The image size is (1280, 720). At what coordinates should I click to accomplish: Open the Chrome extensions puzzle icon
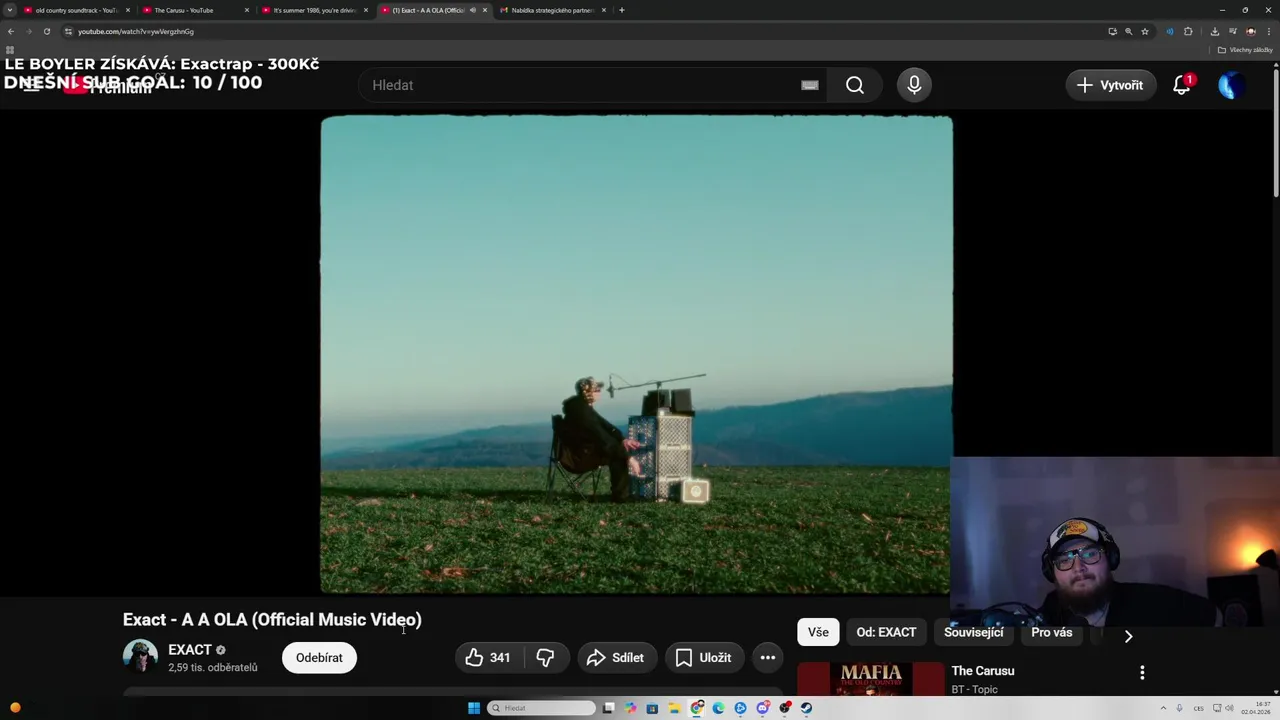(x=1188, y=31)
